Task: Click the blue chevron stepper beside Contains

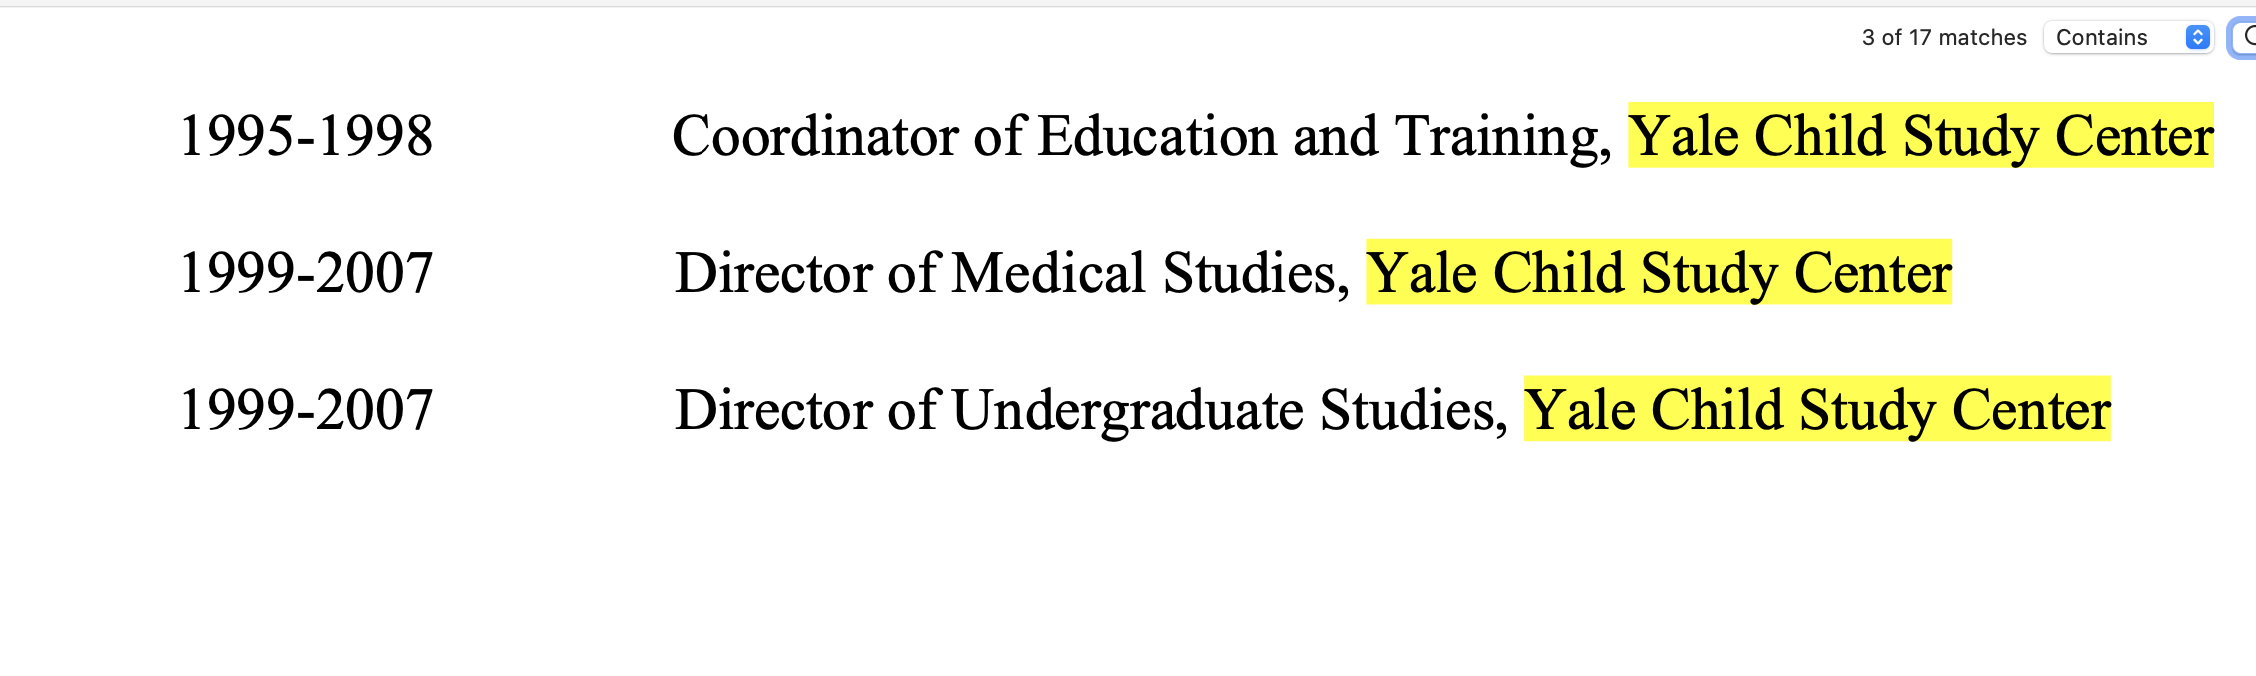Action: [2197, 38]
